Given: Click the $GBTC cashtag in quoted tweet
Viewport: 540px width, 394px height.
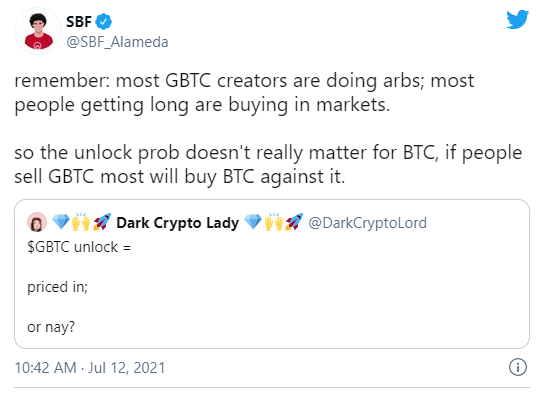Looking at the screenshot, I should click(x=49, y=247).
